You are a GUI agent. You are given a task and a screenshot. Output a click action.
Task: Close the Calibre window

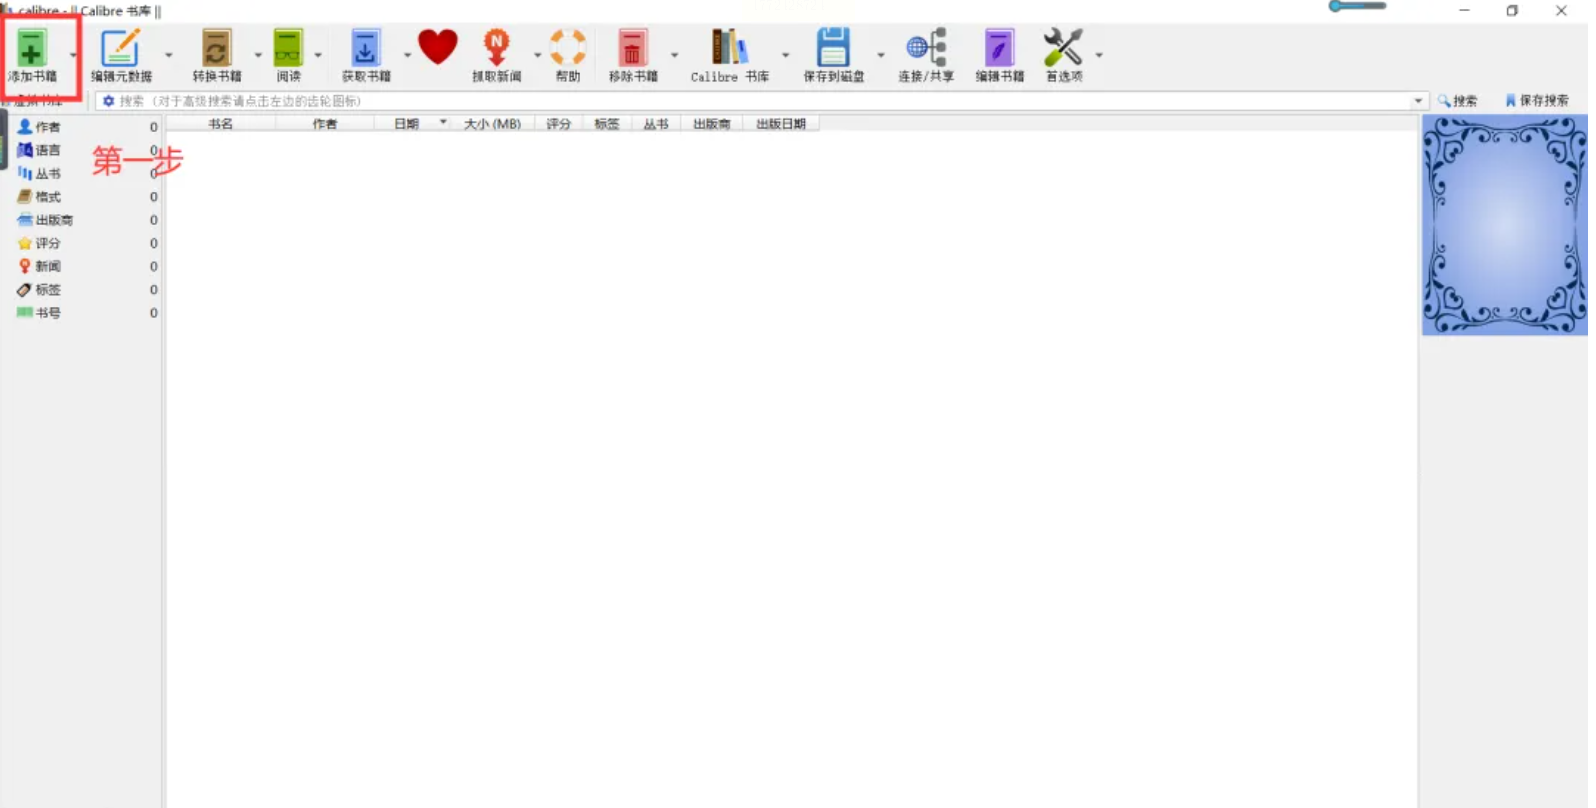tap(1561, 11)
